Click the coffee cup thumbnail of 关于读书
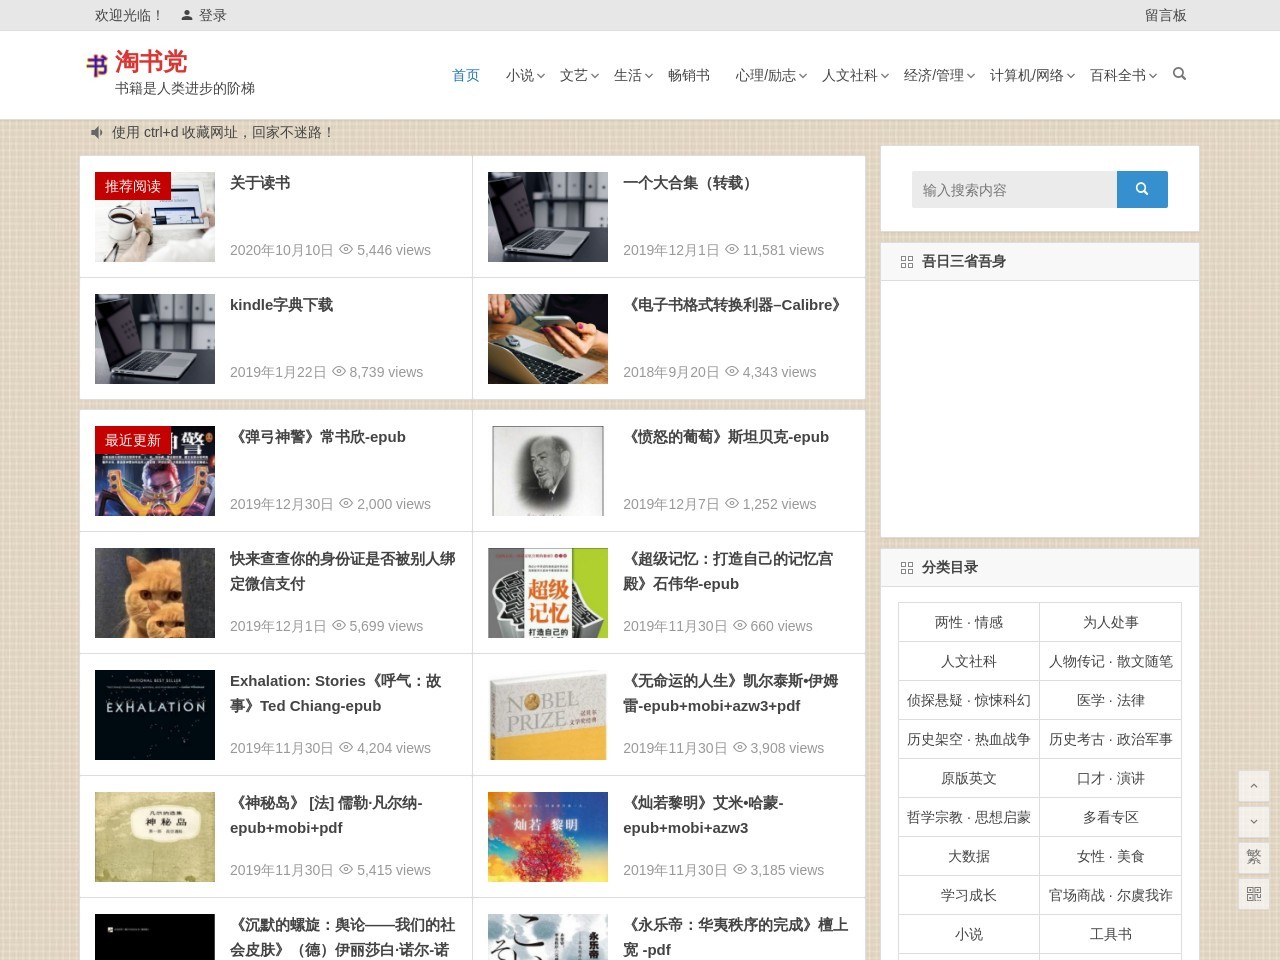Screen dimensions: 1280x960 coord(155,217)
